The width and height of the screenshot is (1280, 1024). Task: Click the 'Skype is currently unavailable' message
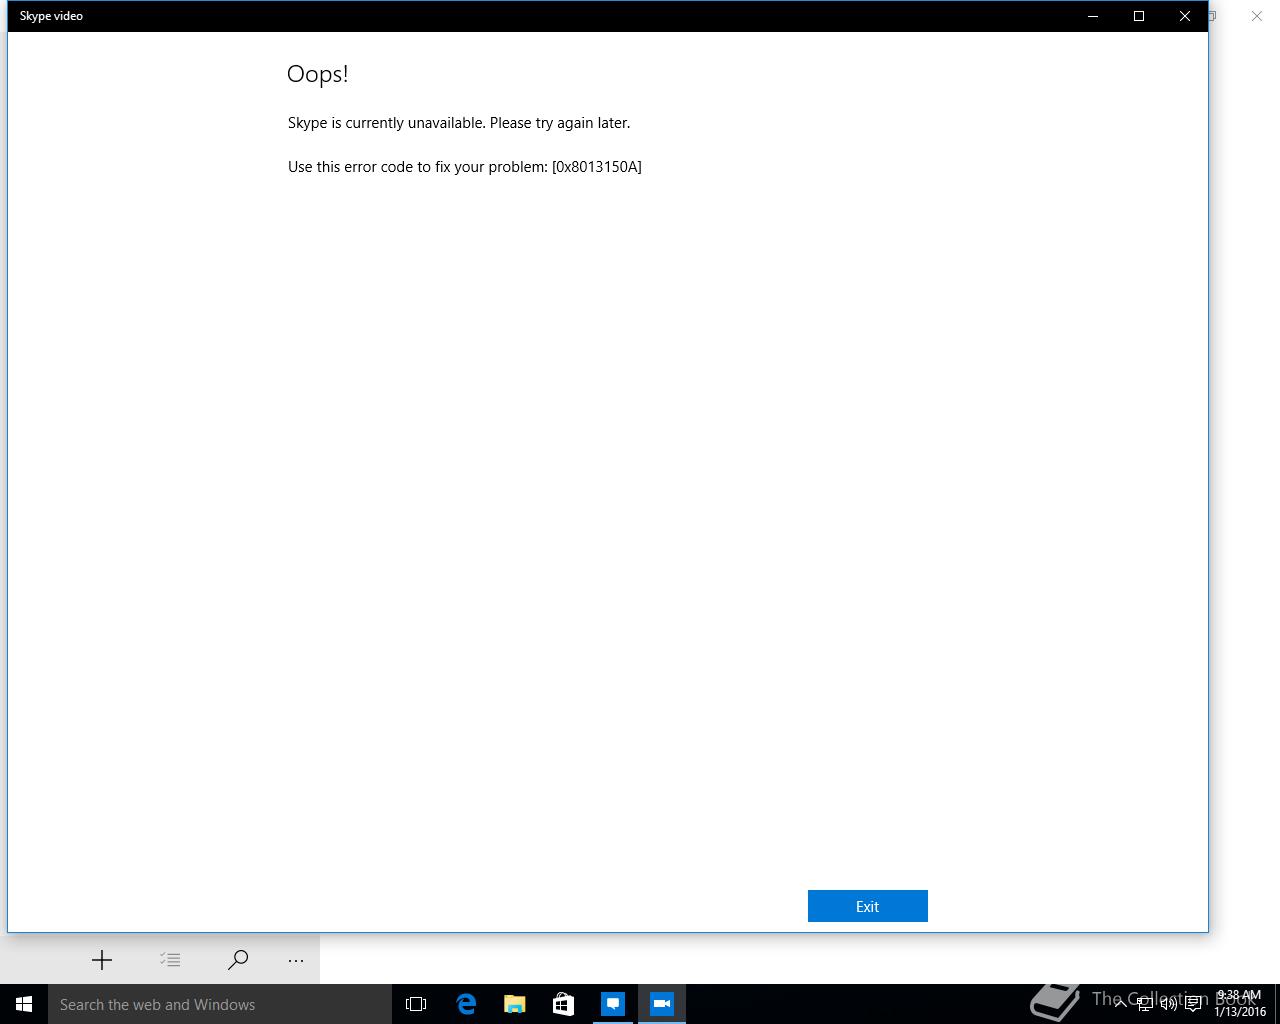[459, 123]
